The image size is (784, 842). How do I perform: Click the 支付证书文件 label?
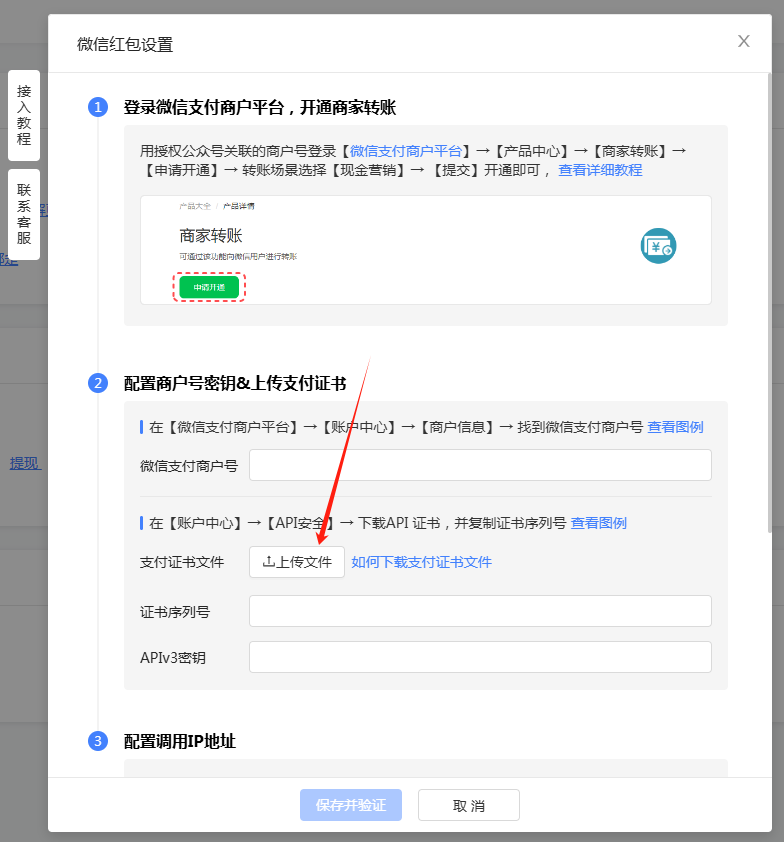coord(182,562)
